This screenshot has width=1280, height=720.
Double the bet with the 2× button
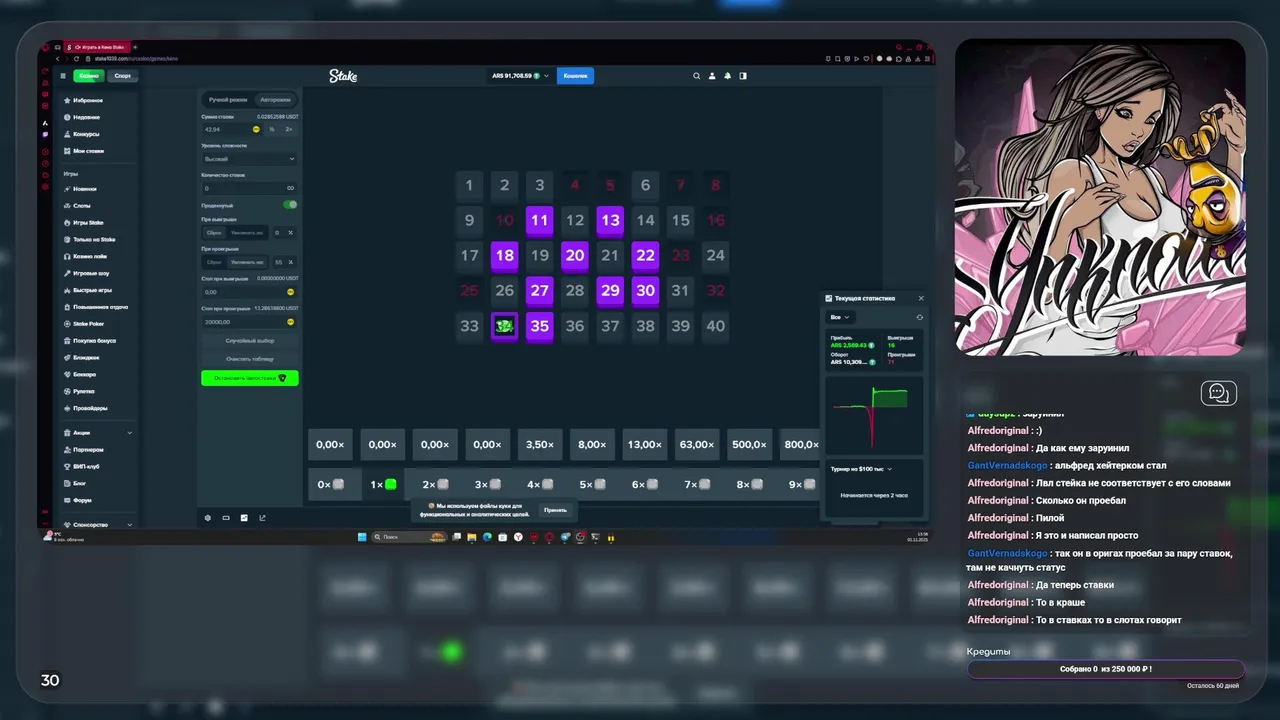point(289,129)
